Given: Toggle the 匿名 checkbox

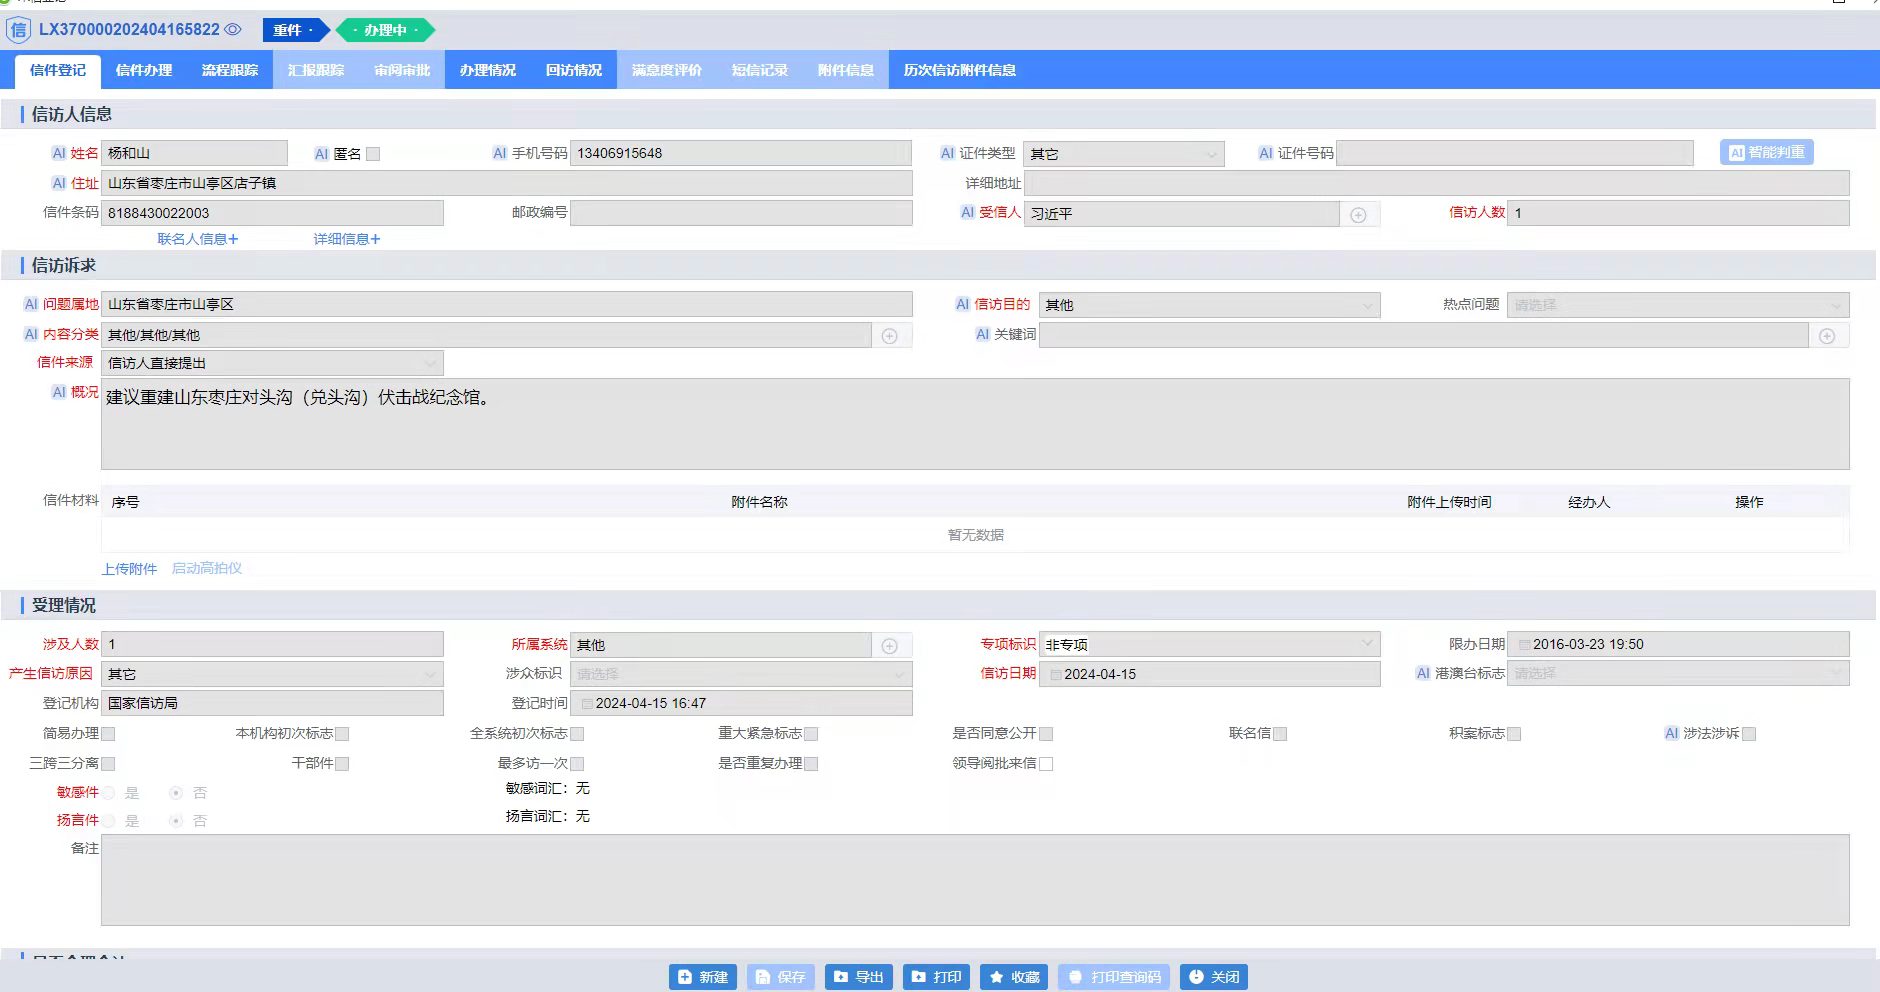Looking at the screenshot, I should 373,154.
